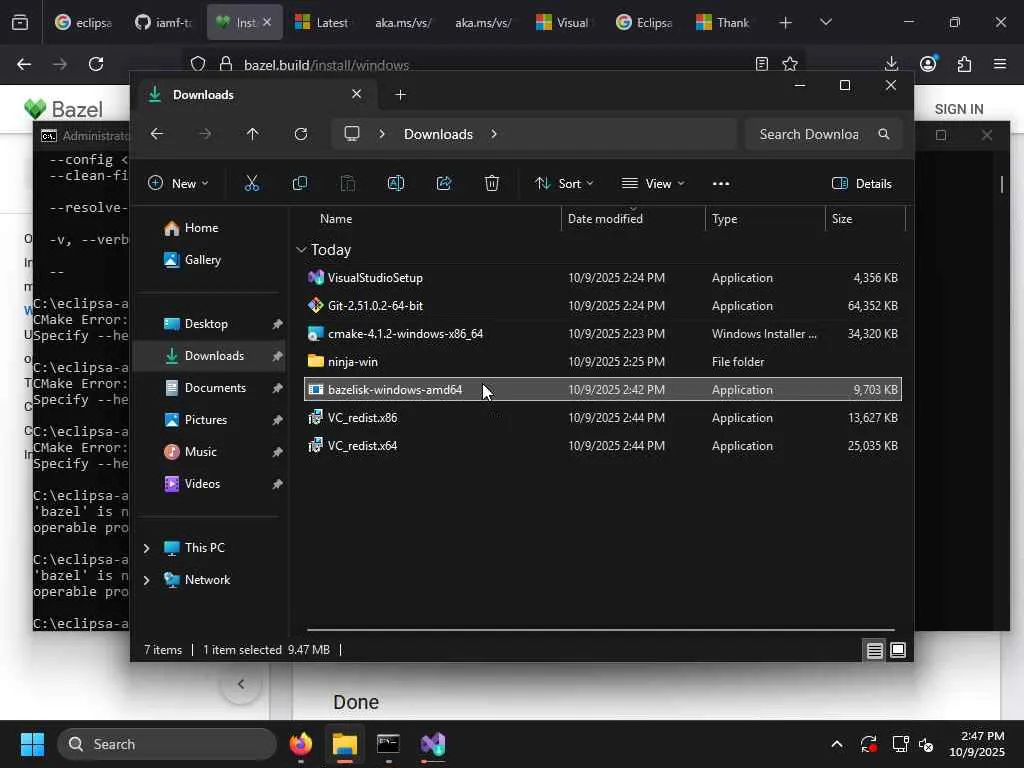Open the See more ellipsis menu
The height and width of the screenshot is (768, 1024).
[x=721, y=184]
